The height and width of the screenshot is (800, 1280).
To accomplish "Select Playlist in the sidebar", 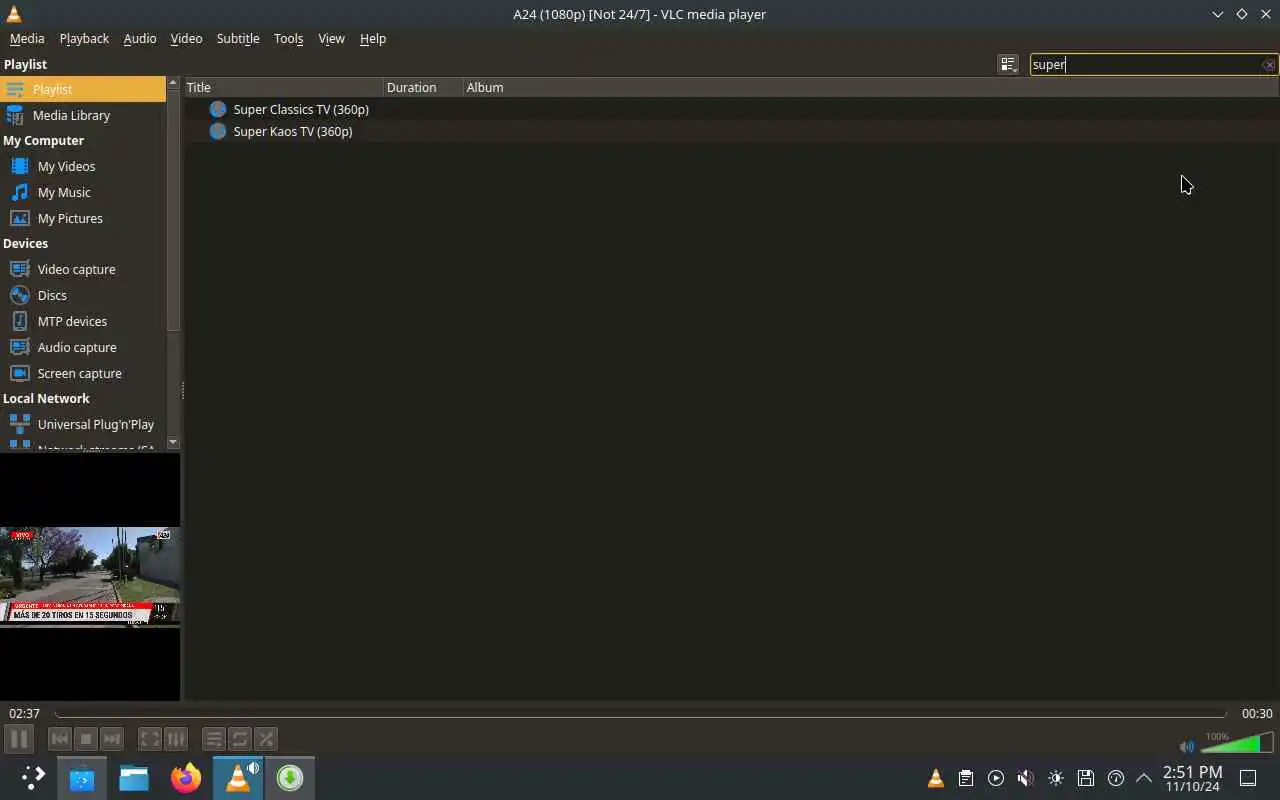I will (x=83, y=89).
